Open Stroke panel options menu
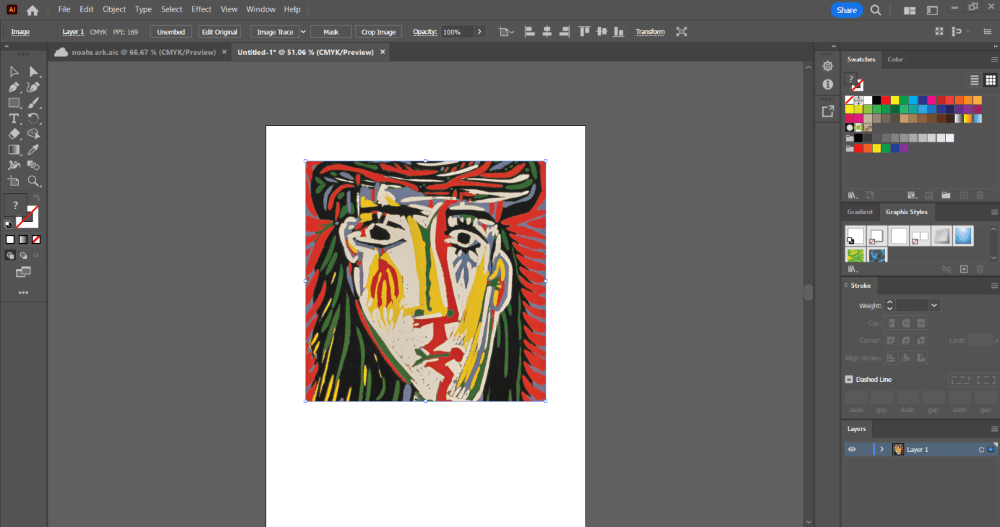Viewport: 1000px width, 527px height. [994, 286]
